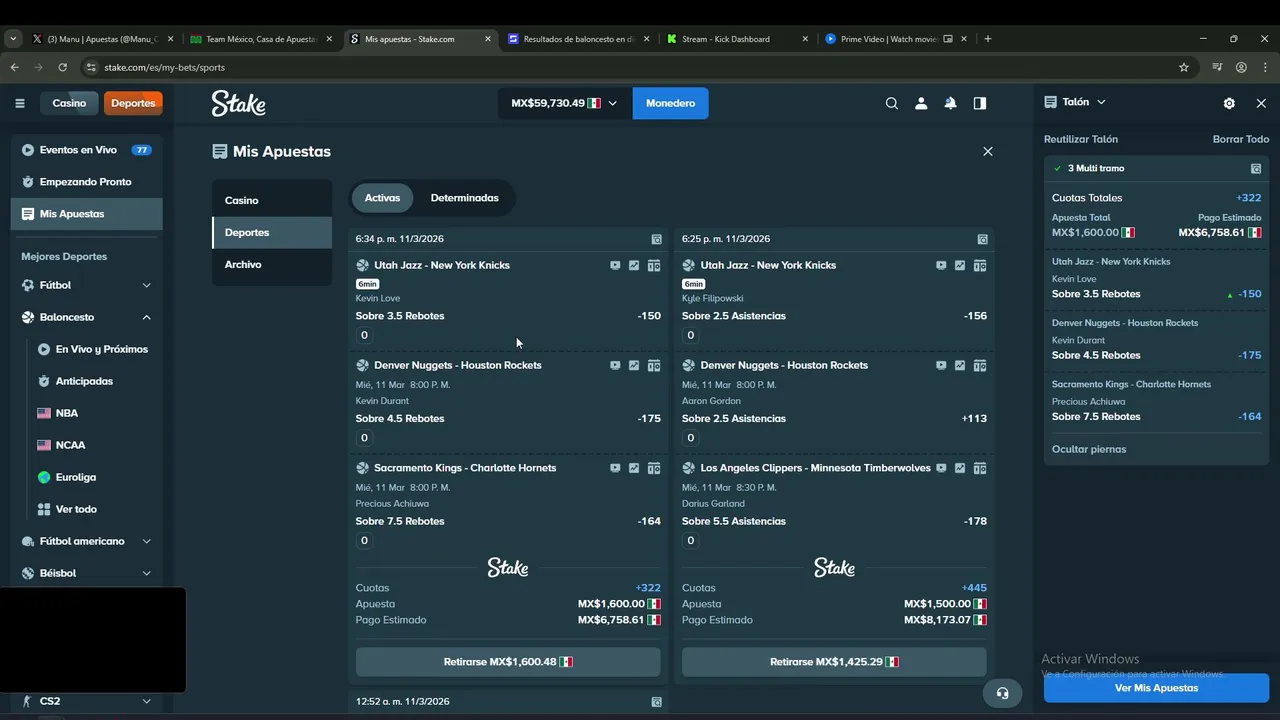
Task: Open stats chart icon for Kevin Durant leg
Action: pyautogui.click(x=634, y=365)
